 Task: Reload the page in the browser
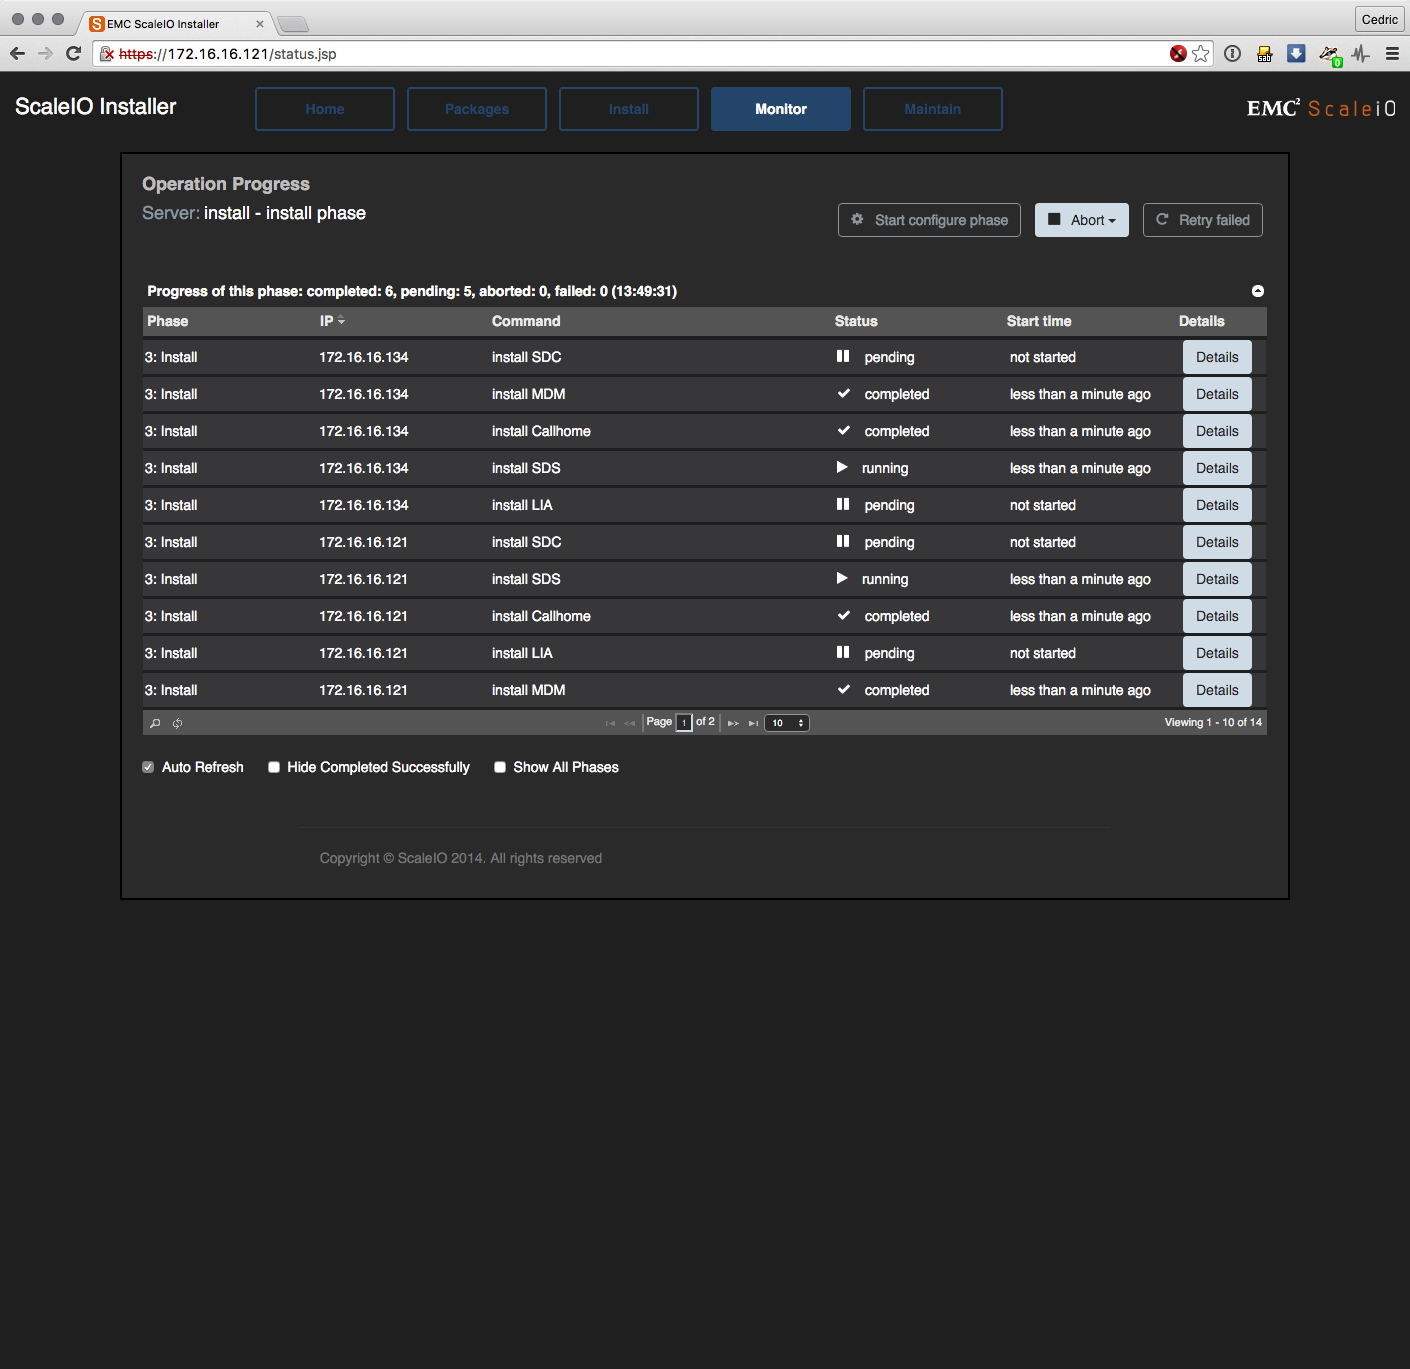coord(73,54)
